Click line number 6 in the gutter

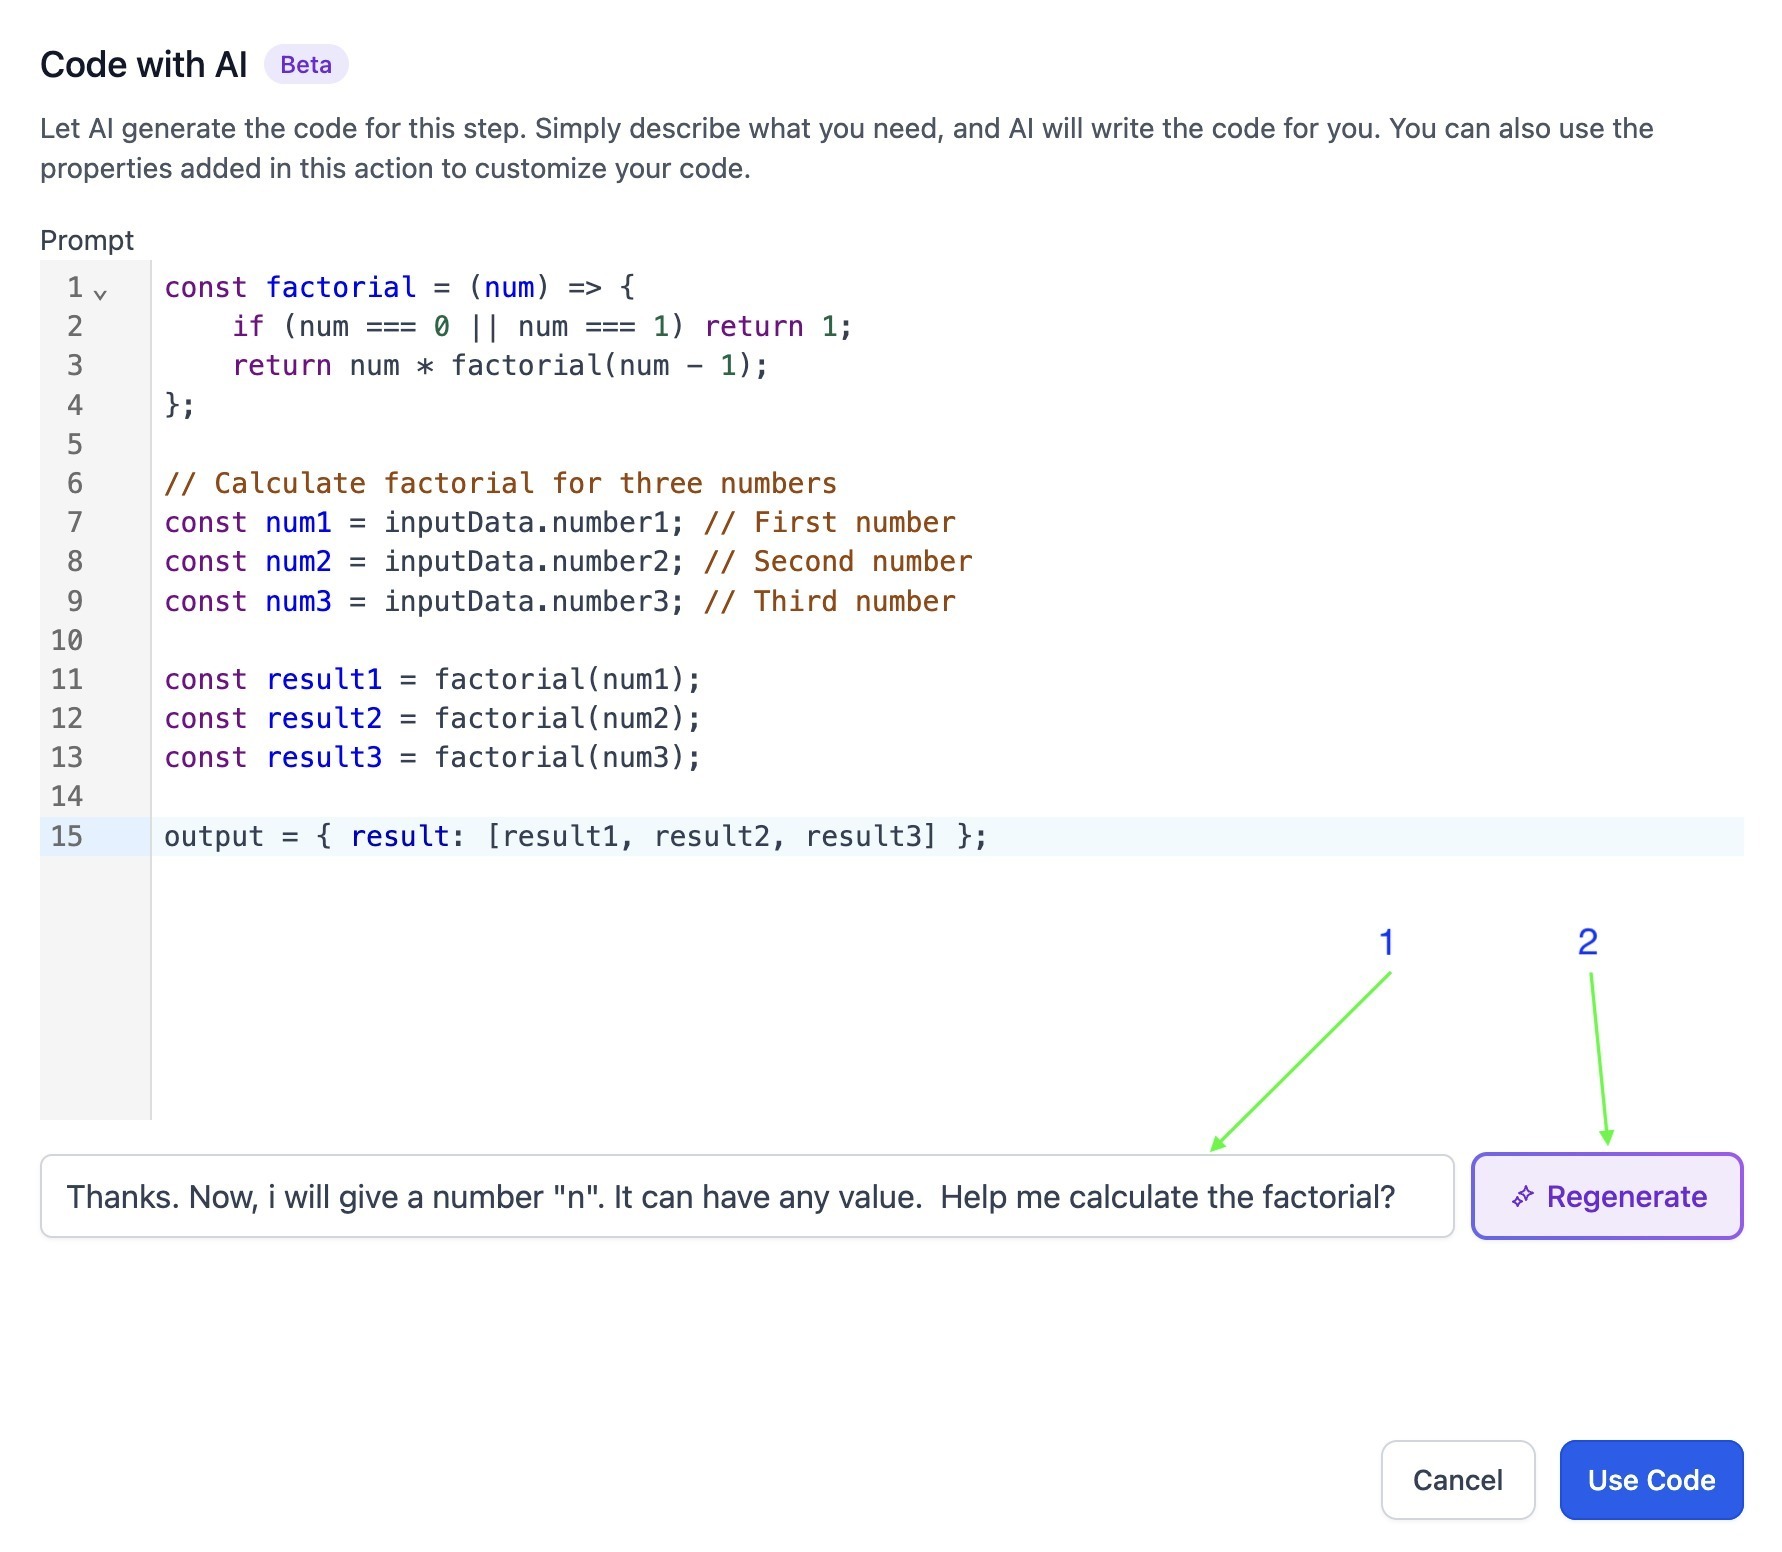75,483
